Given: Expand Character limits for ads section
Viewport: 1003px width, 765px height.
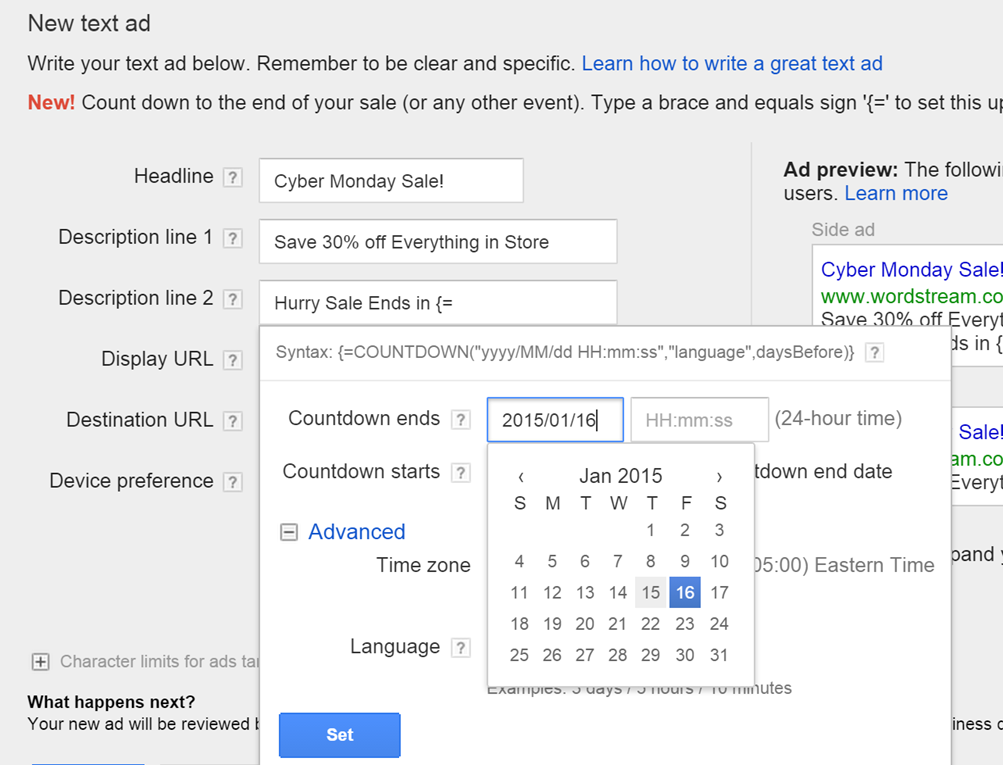Looking at the screenshot, I should (x=40, y=661).
